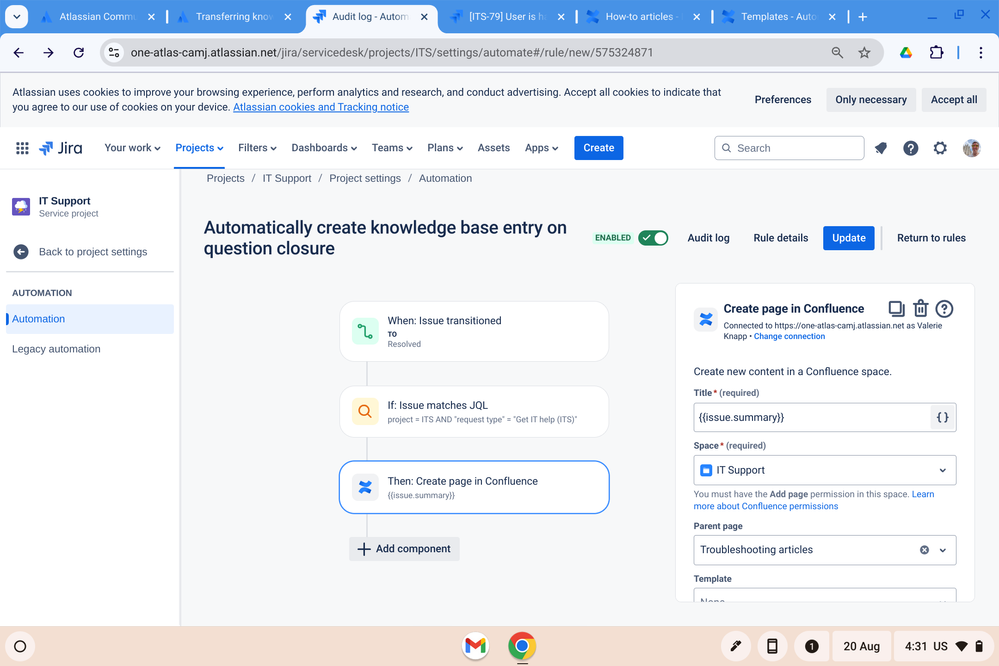Open Jira settings gear icon
This screenshot has height=666, width=999.
[940, 148]
